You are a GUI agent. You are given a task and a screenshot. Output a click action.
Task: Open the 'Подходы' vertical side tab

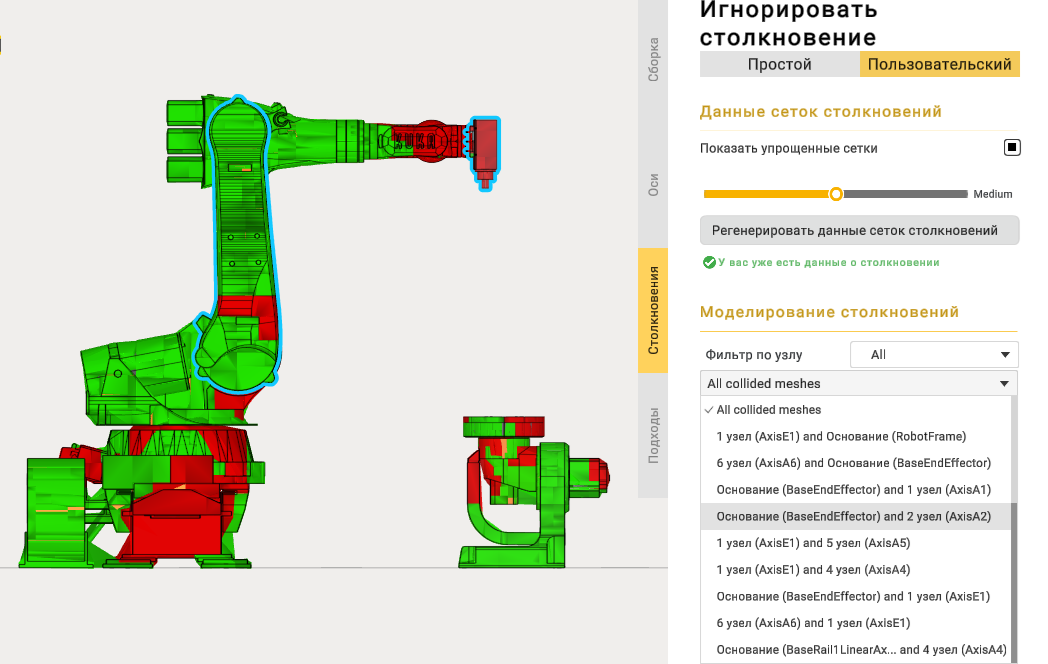coord(653,435)
